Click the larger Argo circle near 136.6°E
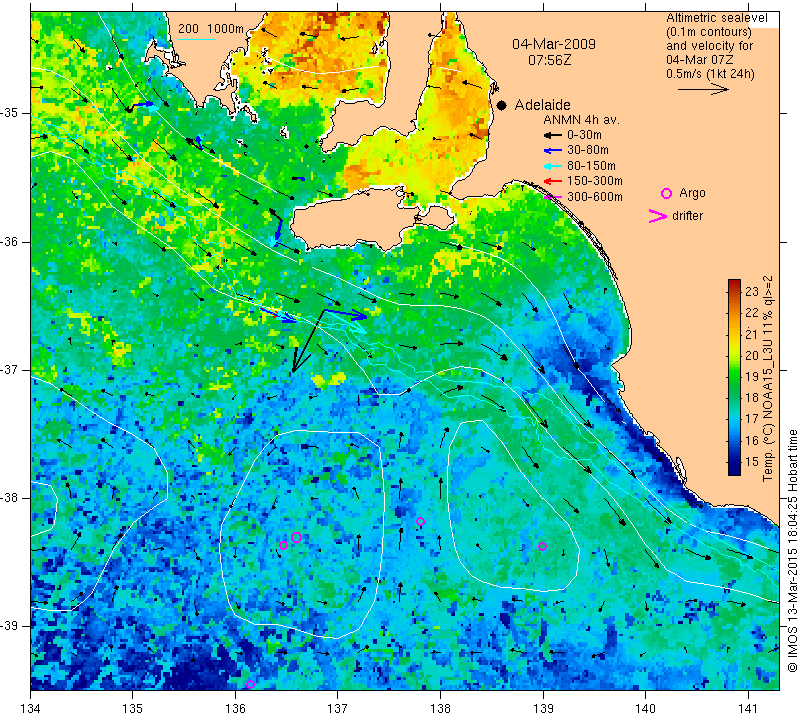 pos(296,537)
